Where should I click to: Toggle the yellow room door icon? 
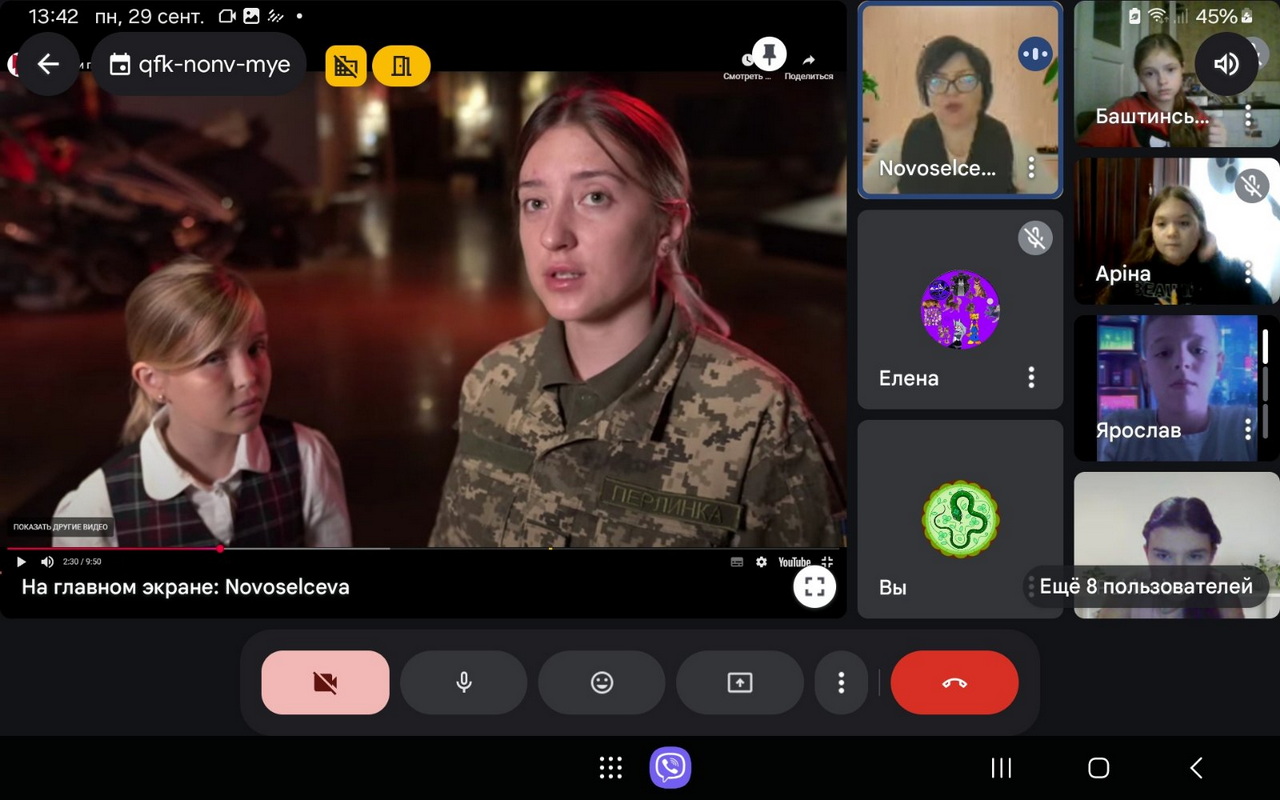401,66
